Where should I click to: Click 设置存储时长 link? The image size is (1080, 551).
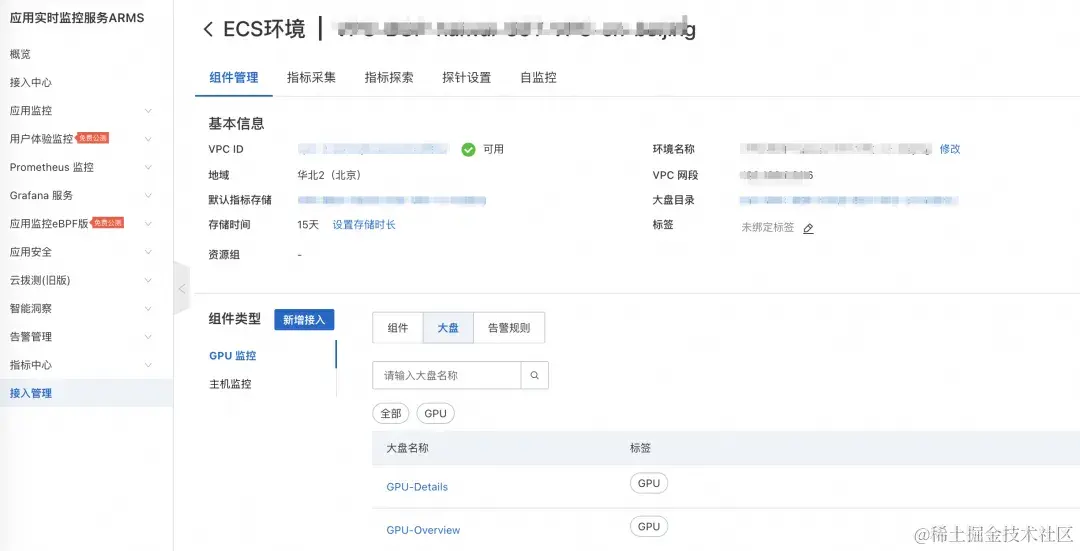click(364, 225)
